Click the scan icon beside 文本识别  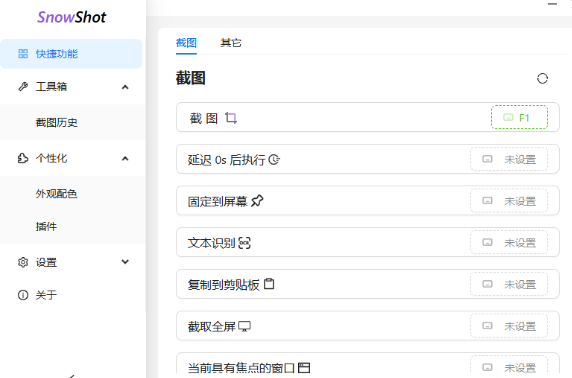pos(244,243)
